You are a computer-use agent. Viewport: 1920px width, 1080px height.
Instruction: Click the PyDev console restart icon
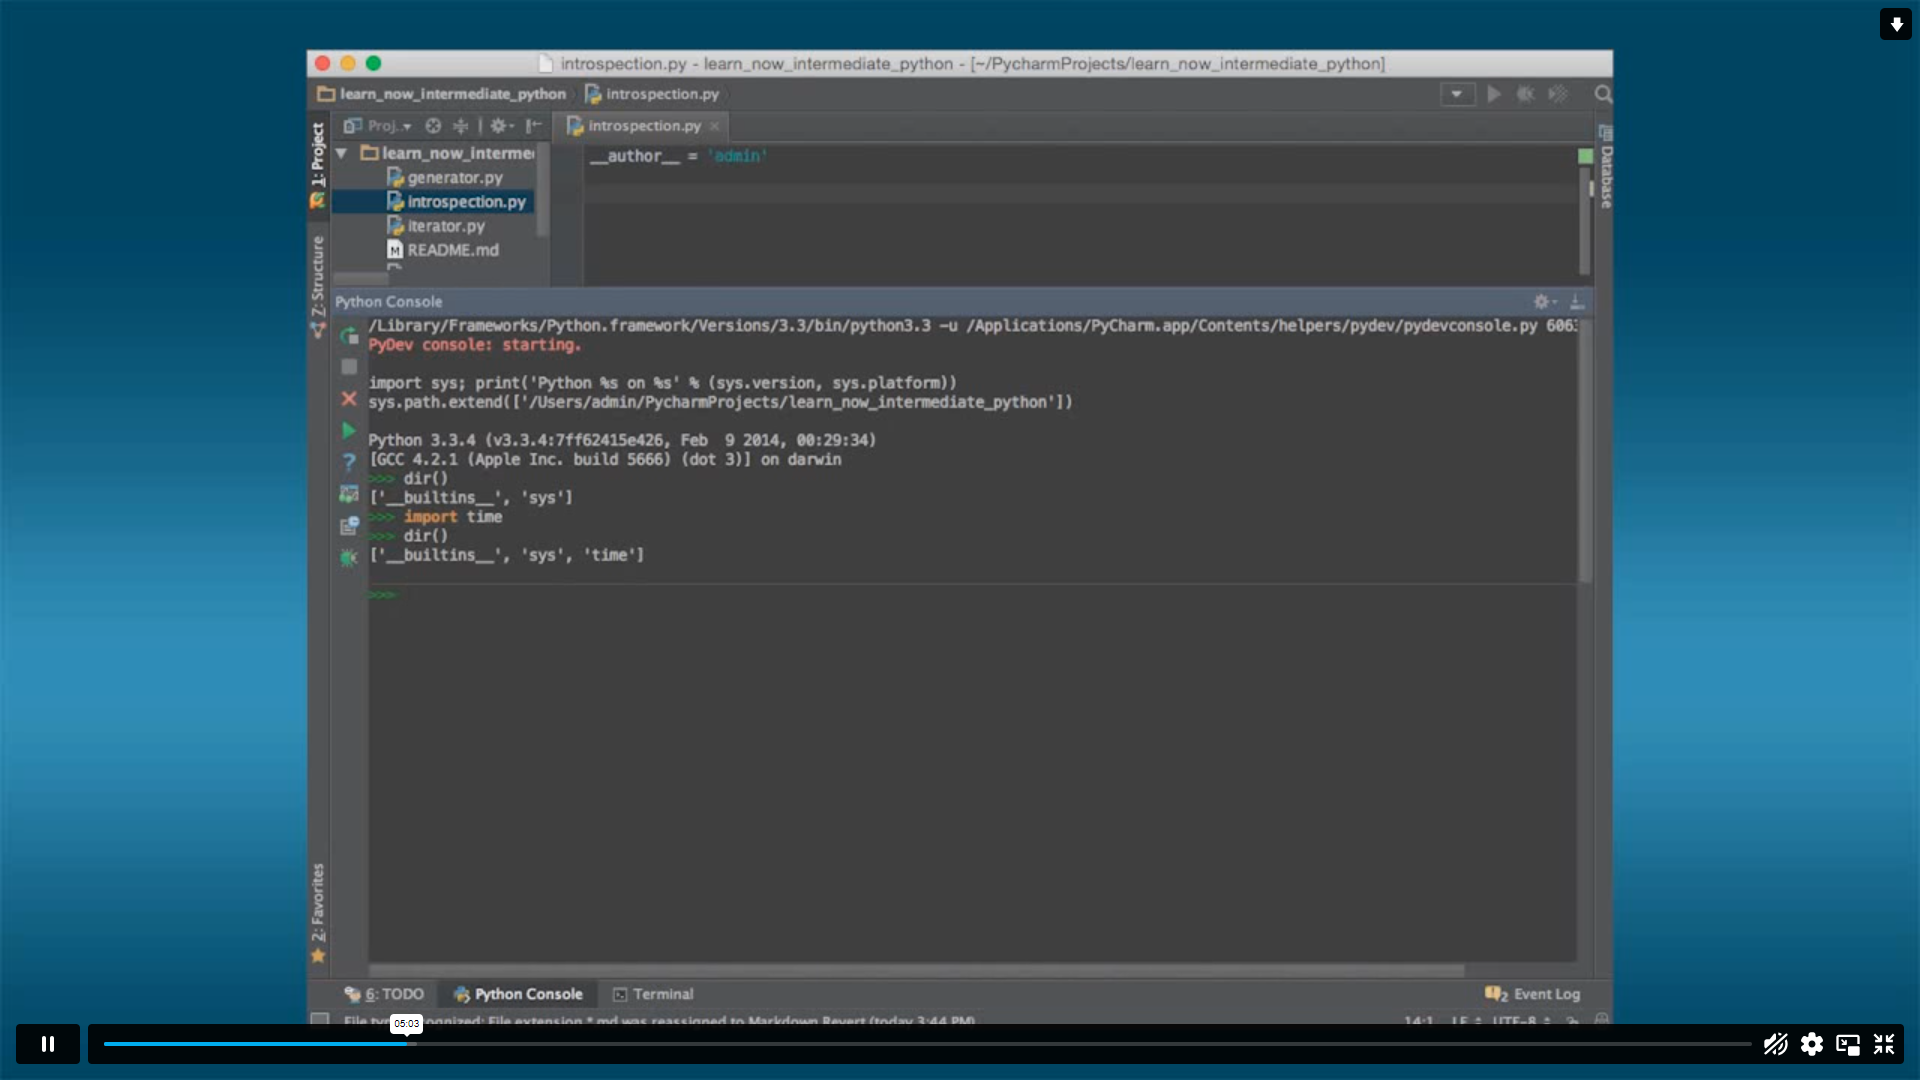click(x=348, y=334)
